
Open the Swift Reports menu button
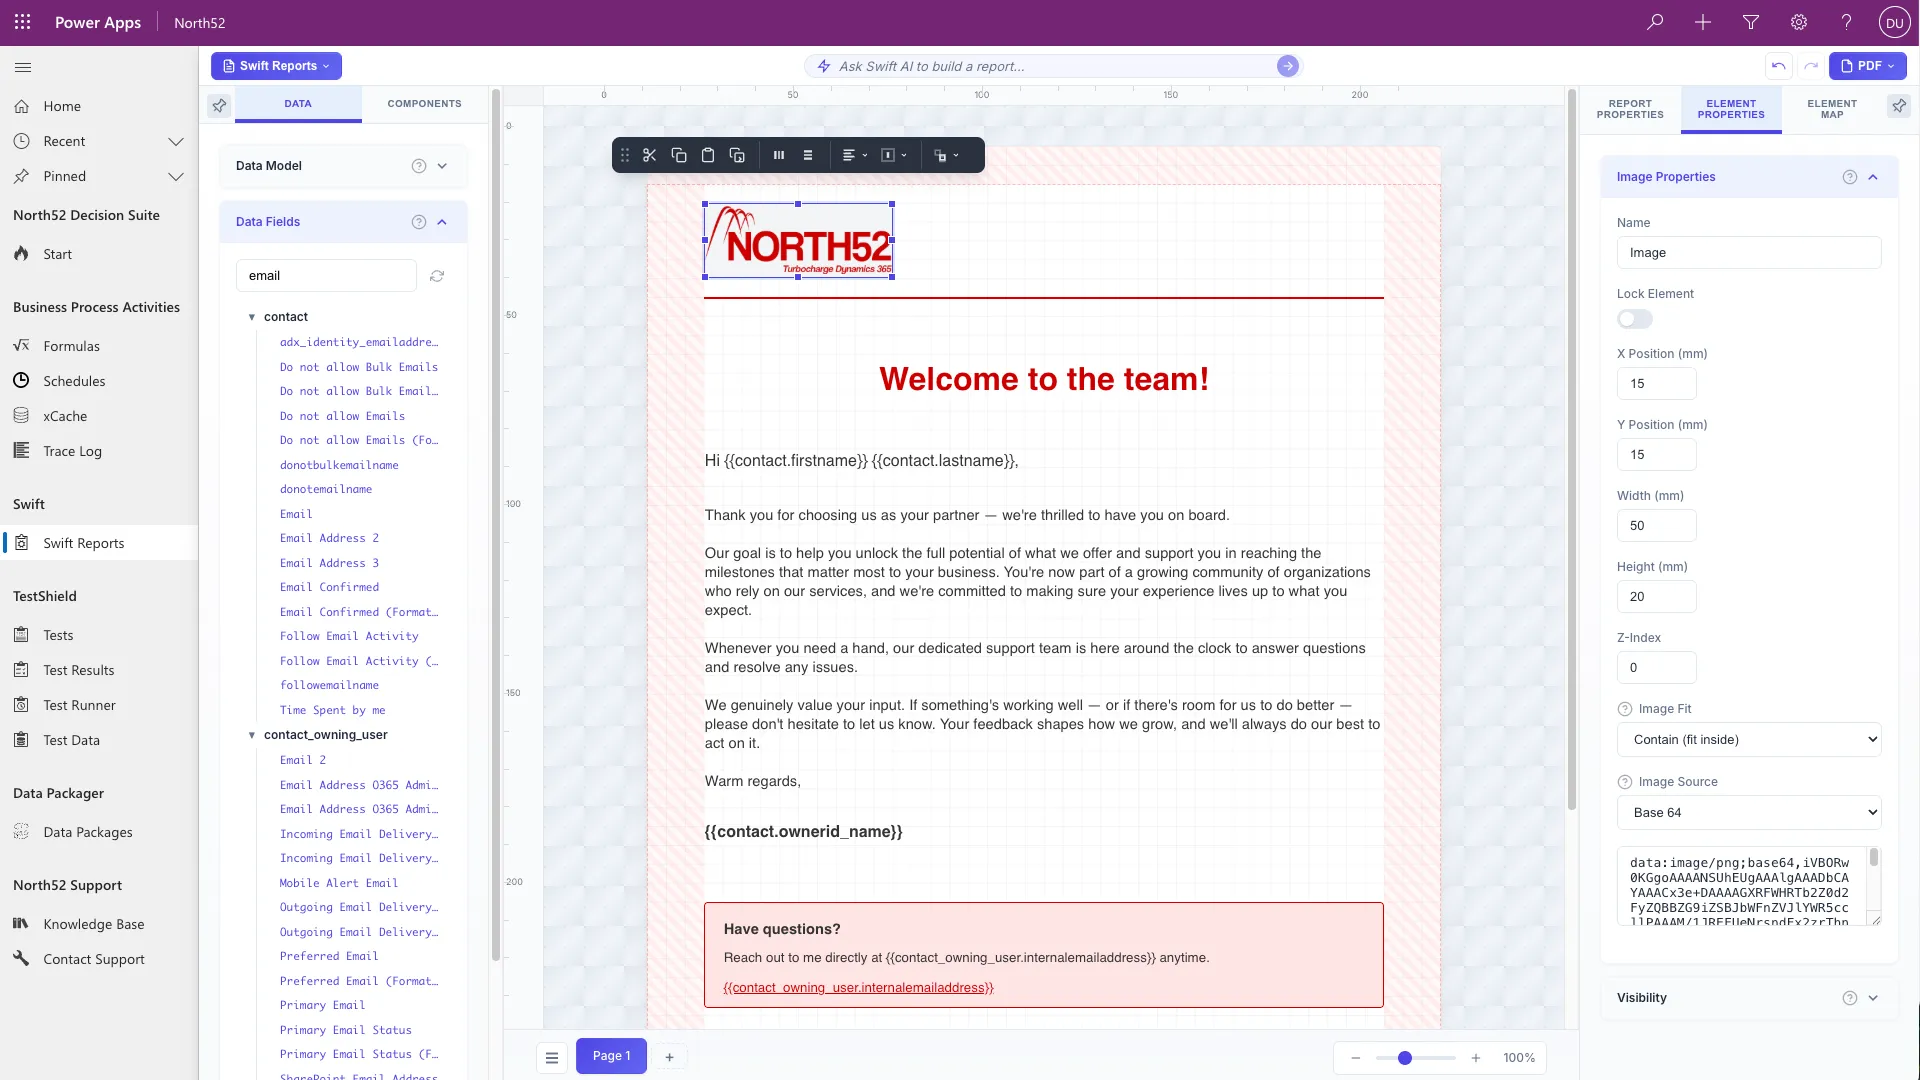click(276, 66)
